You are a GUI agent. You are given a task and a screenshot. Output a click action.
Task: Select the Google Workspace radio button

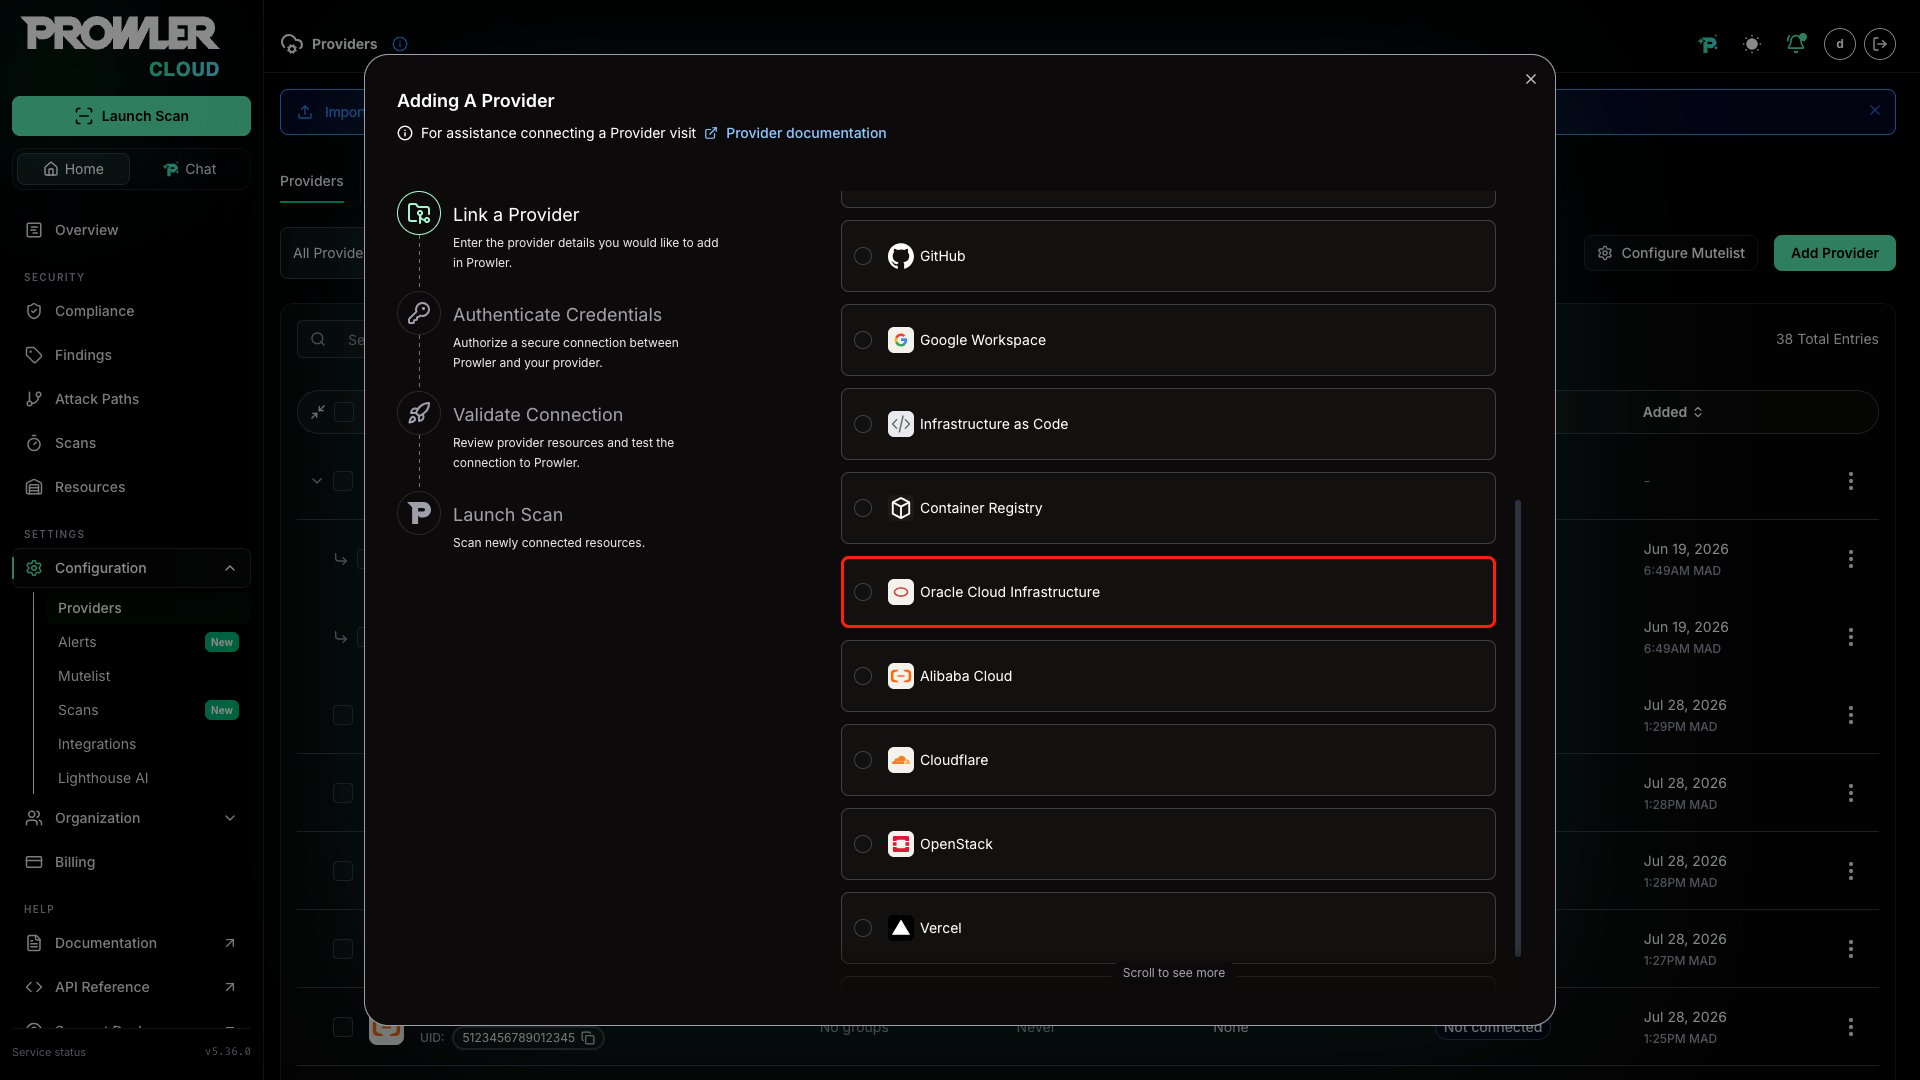tap(863, 340)
